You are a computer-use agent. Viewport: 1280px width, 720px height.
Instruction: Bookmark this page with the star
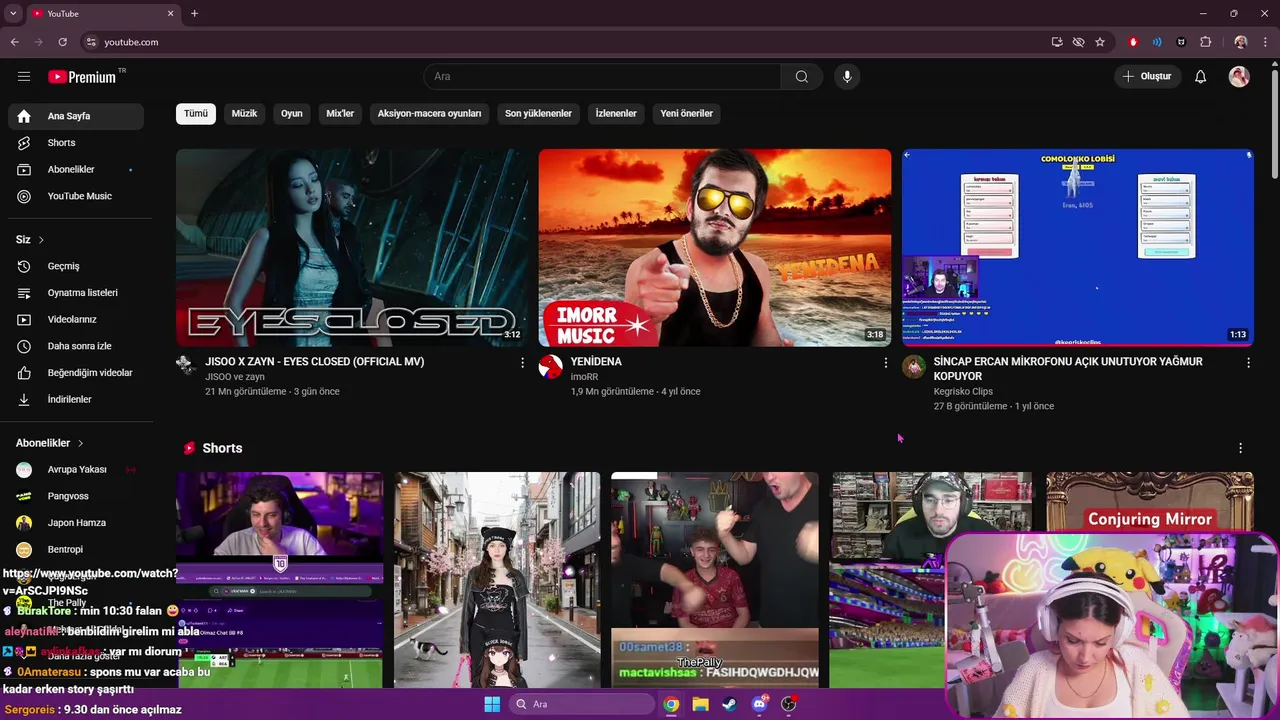1100,42
